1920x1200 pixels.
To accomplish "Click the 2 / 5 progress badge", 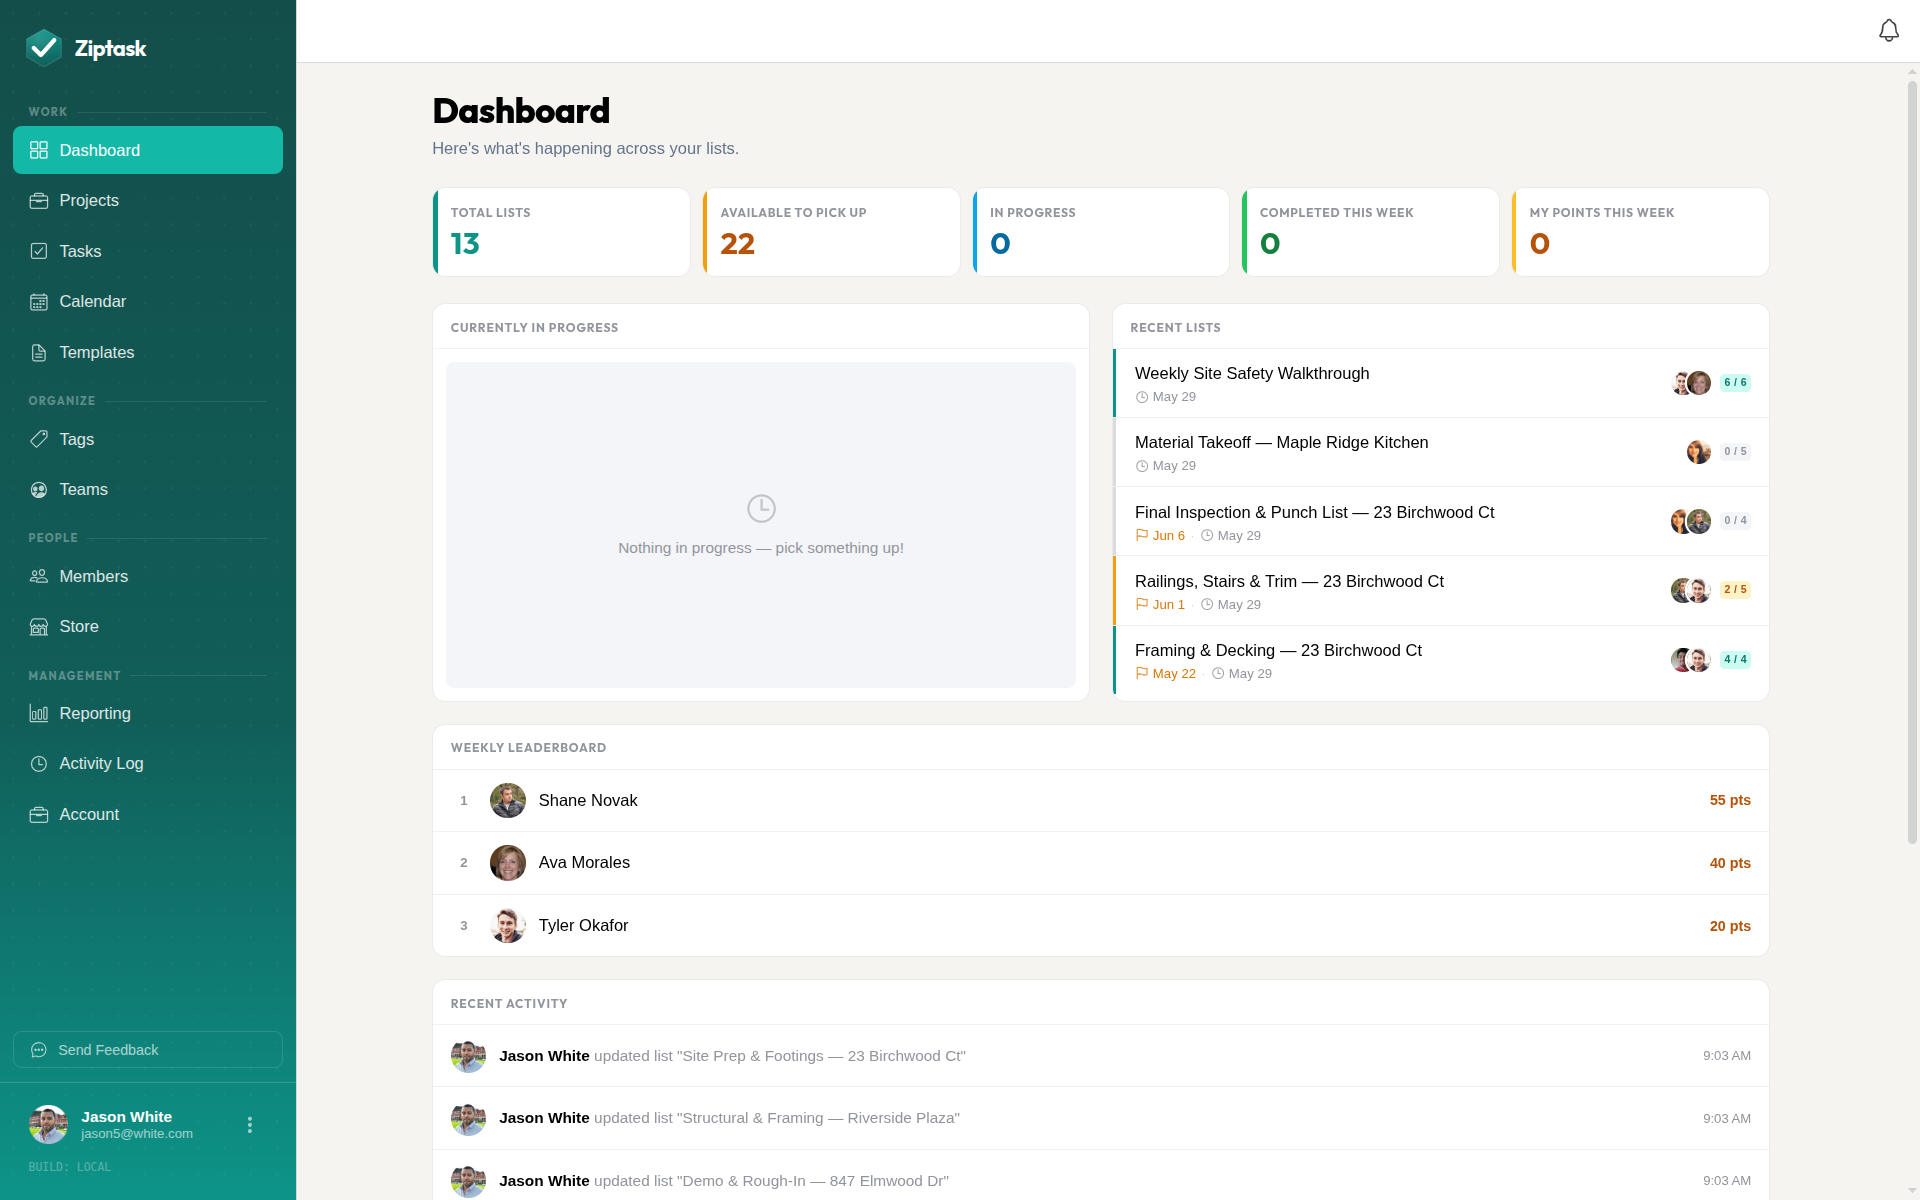I will (x=1735, y=590).
